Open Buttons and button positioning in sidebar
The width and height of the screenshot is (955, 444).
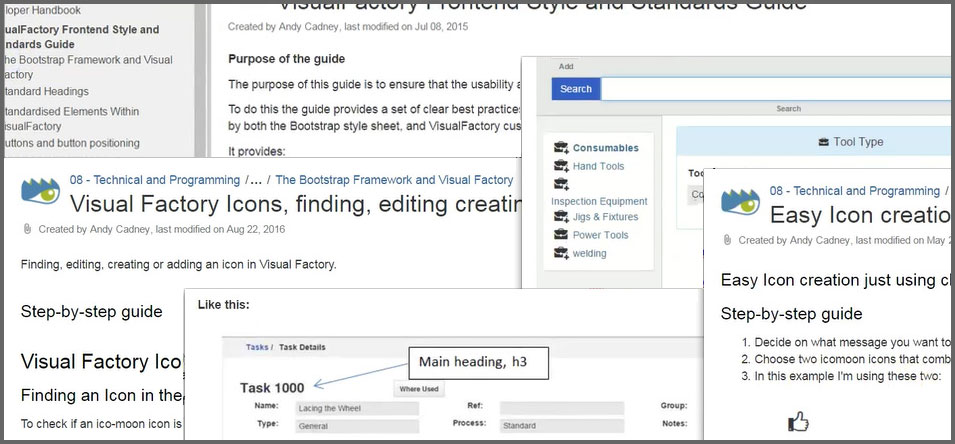(x=72, y=143)
